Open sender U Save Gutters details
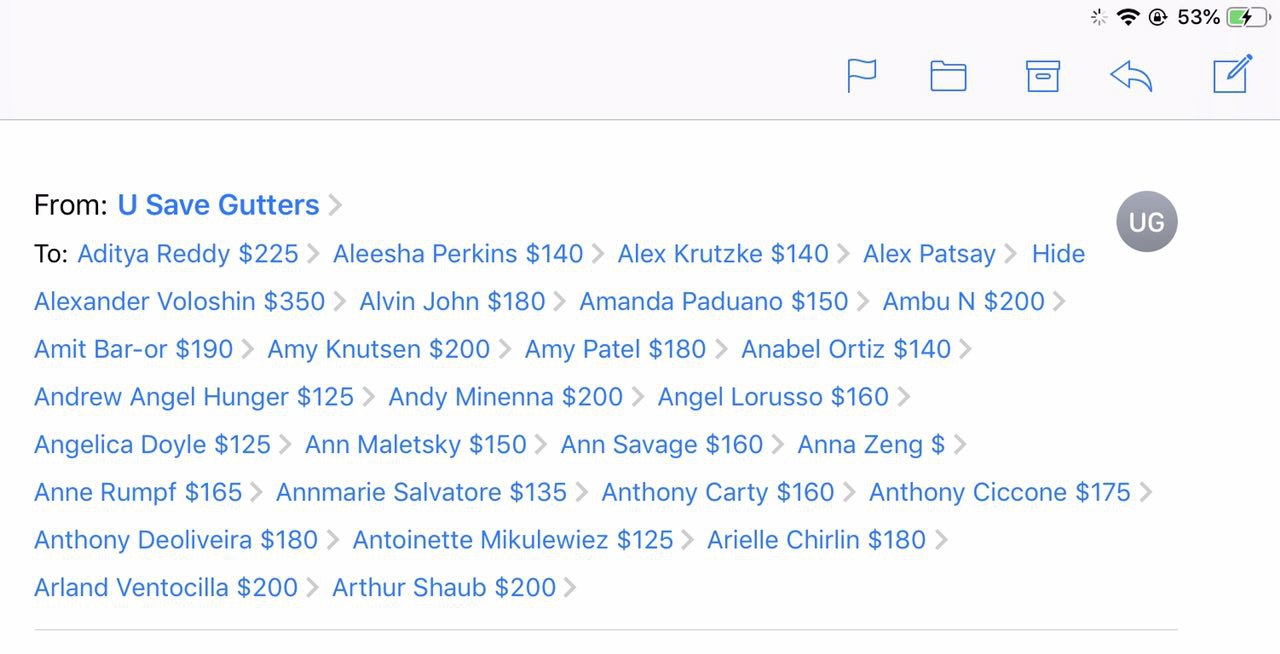1280x654 pixels. coord(218,205)
